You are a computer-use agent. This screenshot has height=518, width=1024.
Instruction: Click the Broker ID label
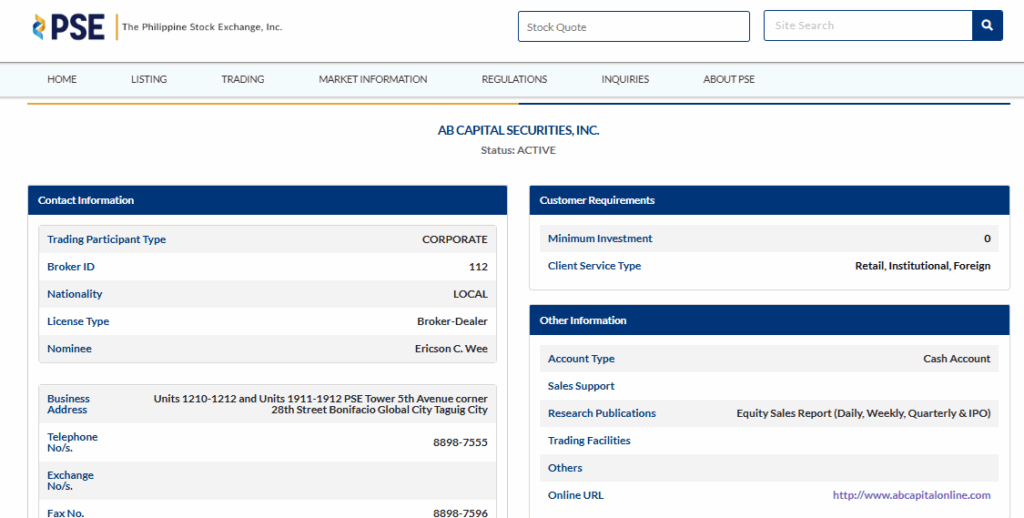pyautogui.click(x=71, y=267)
